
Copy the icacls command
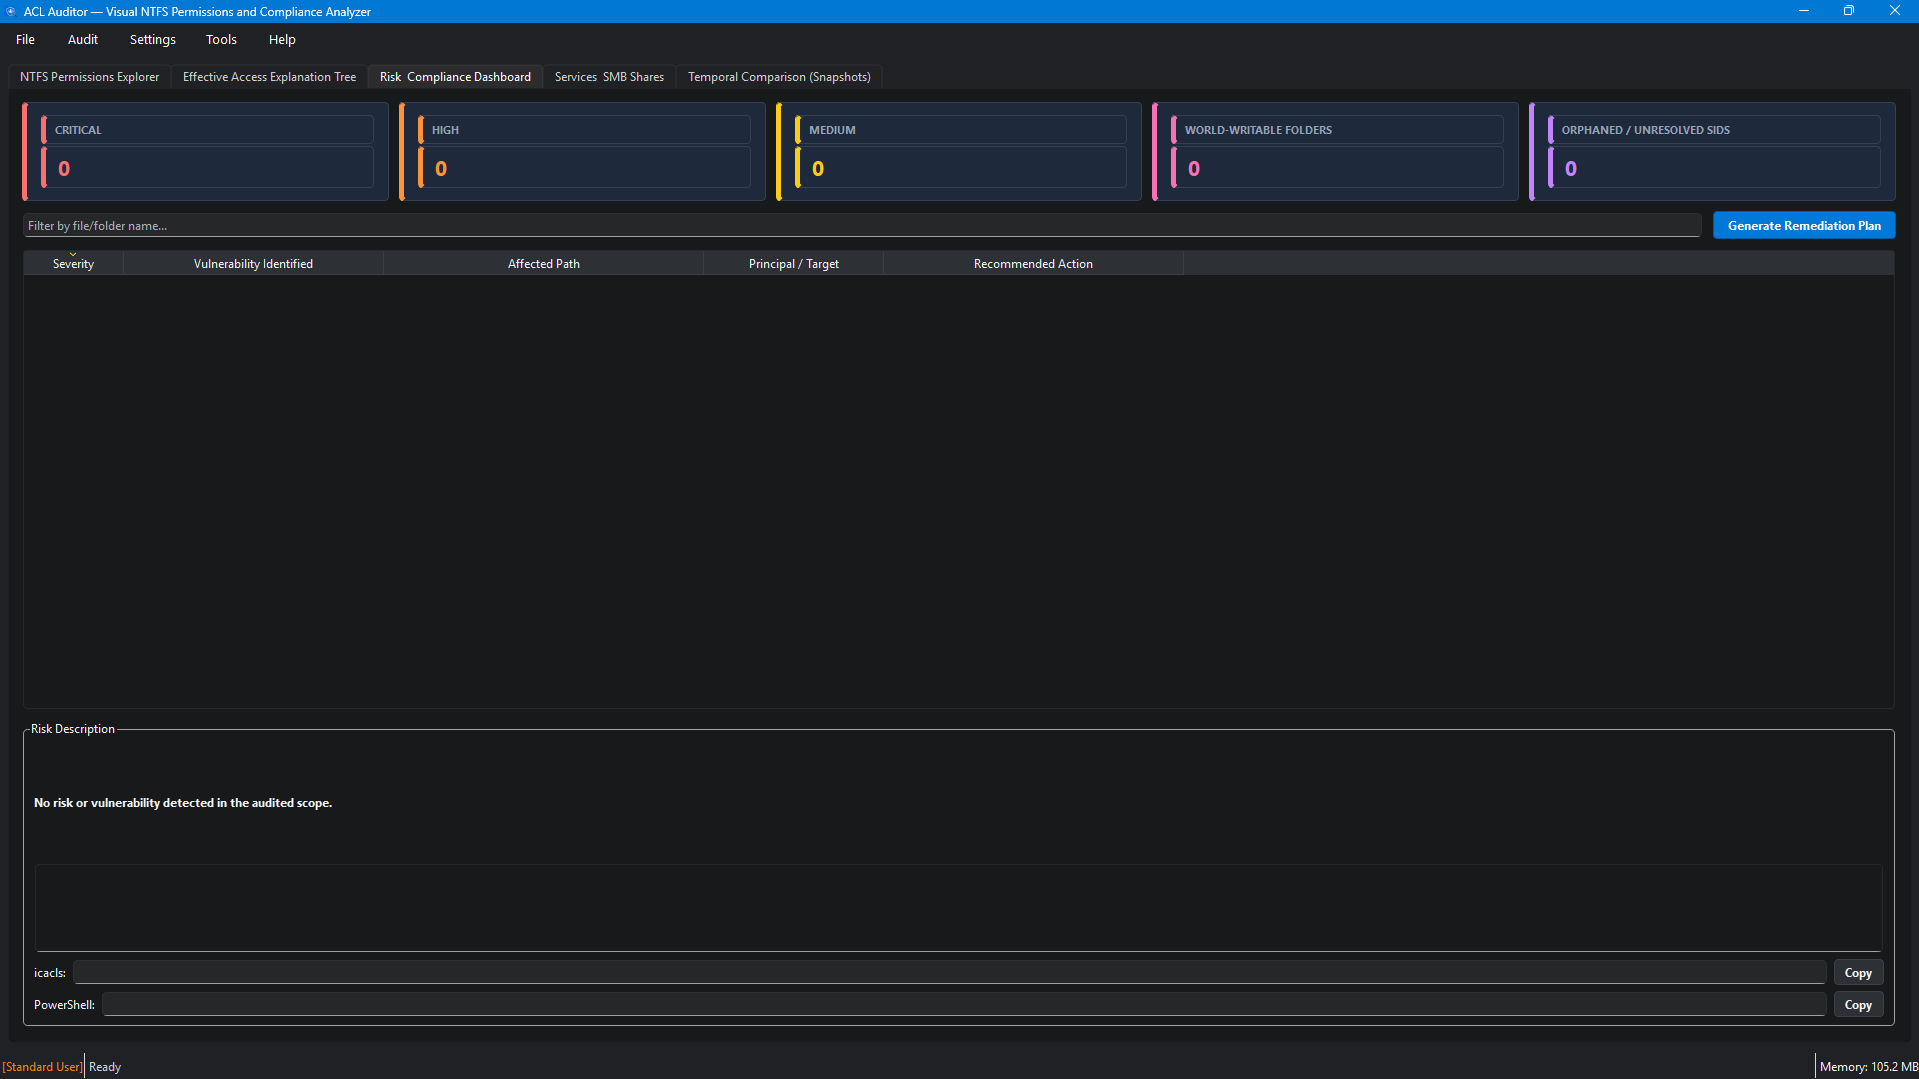1858,973
